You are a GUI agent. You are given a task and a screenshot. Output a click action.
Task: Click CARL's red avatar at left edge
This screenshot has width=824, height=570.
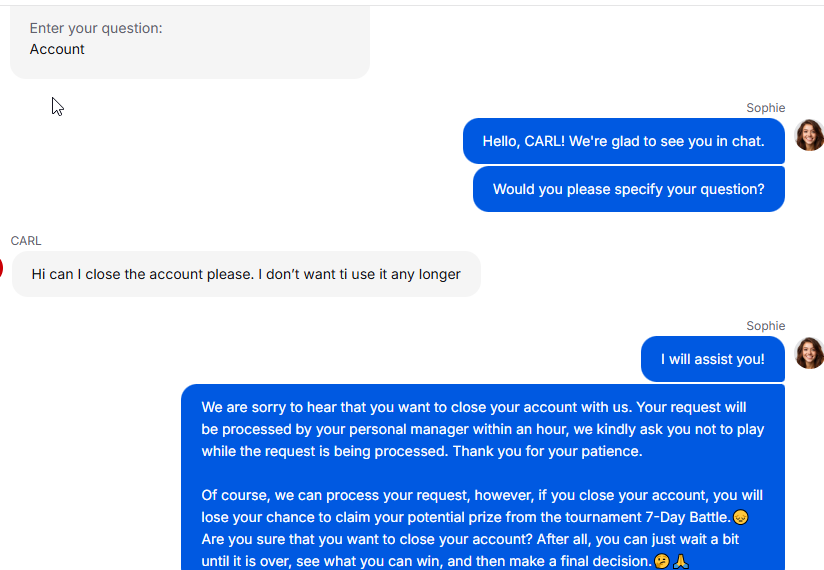pos(2,268)
